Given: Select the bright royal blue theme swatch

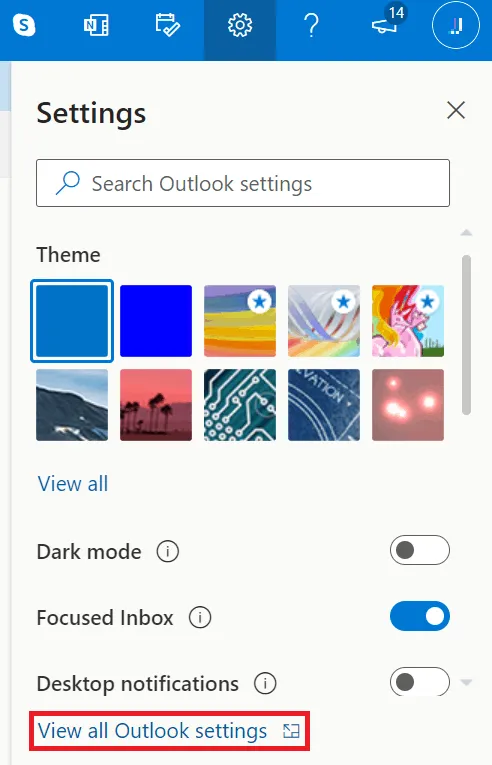Looking at the screenshot, I should 156,321.
